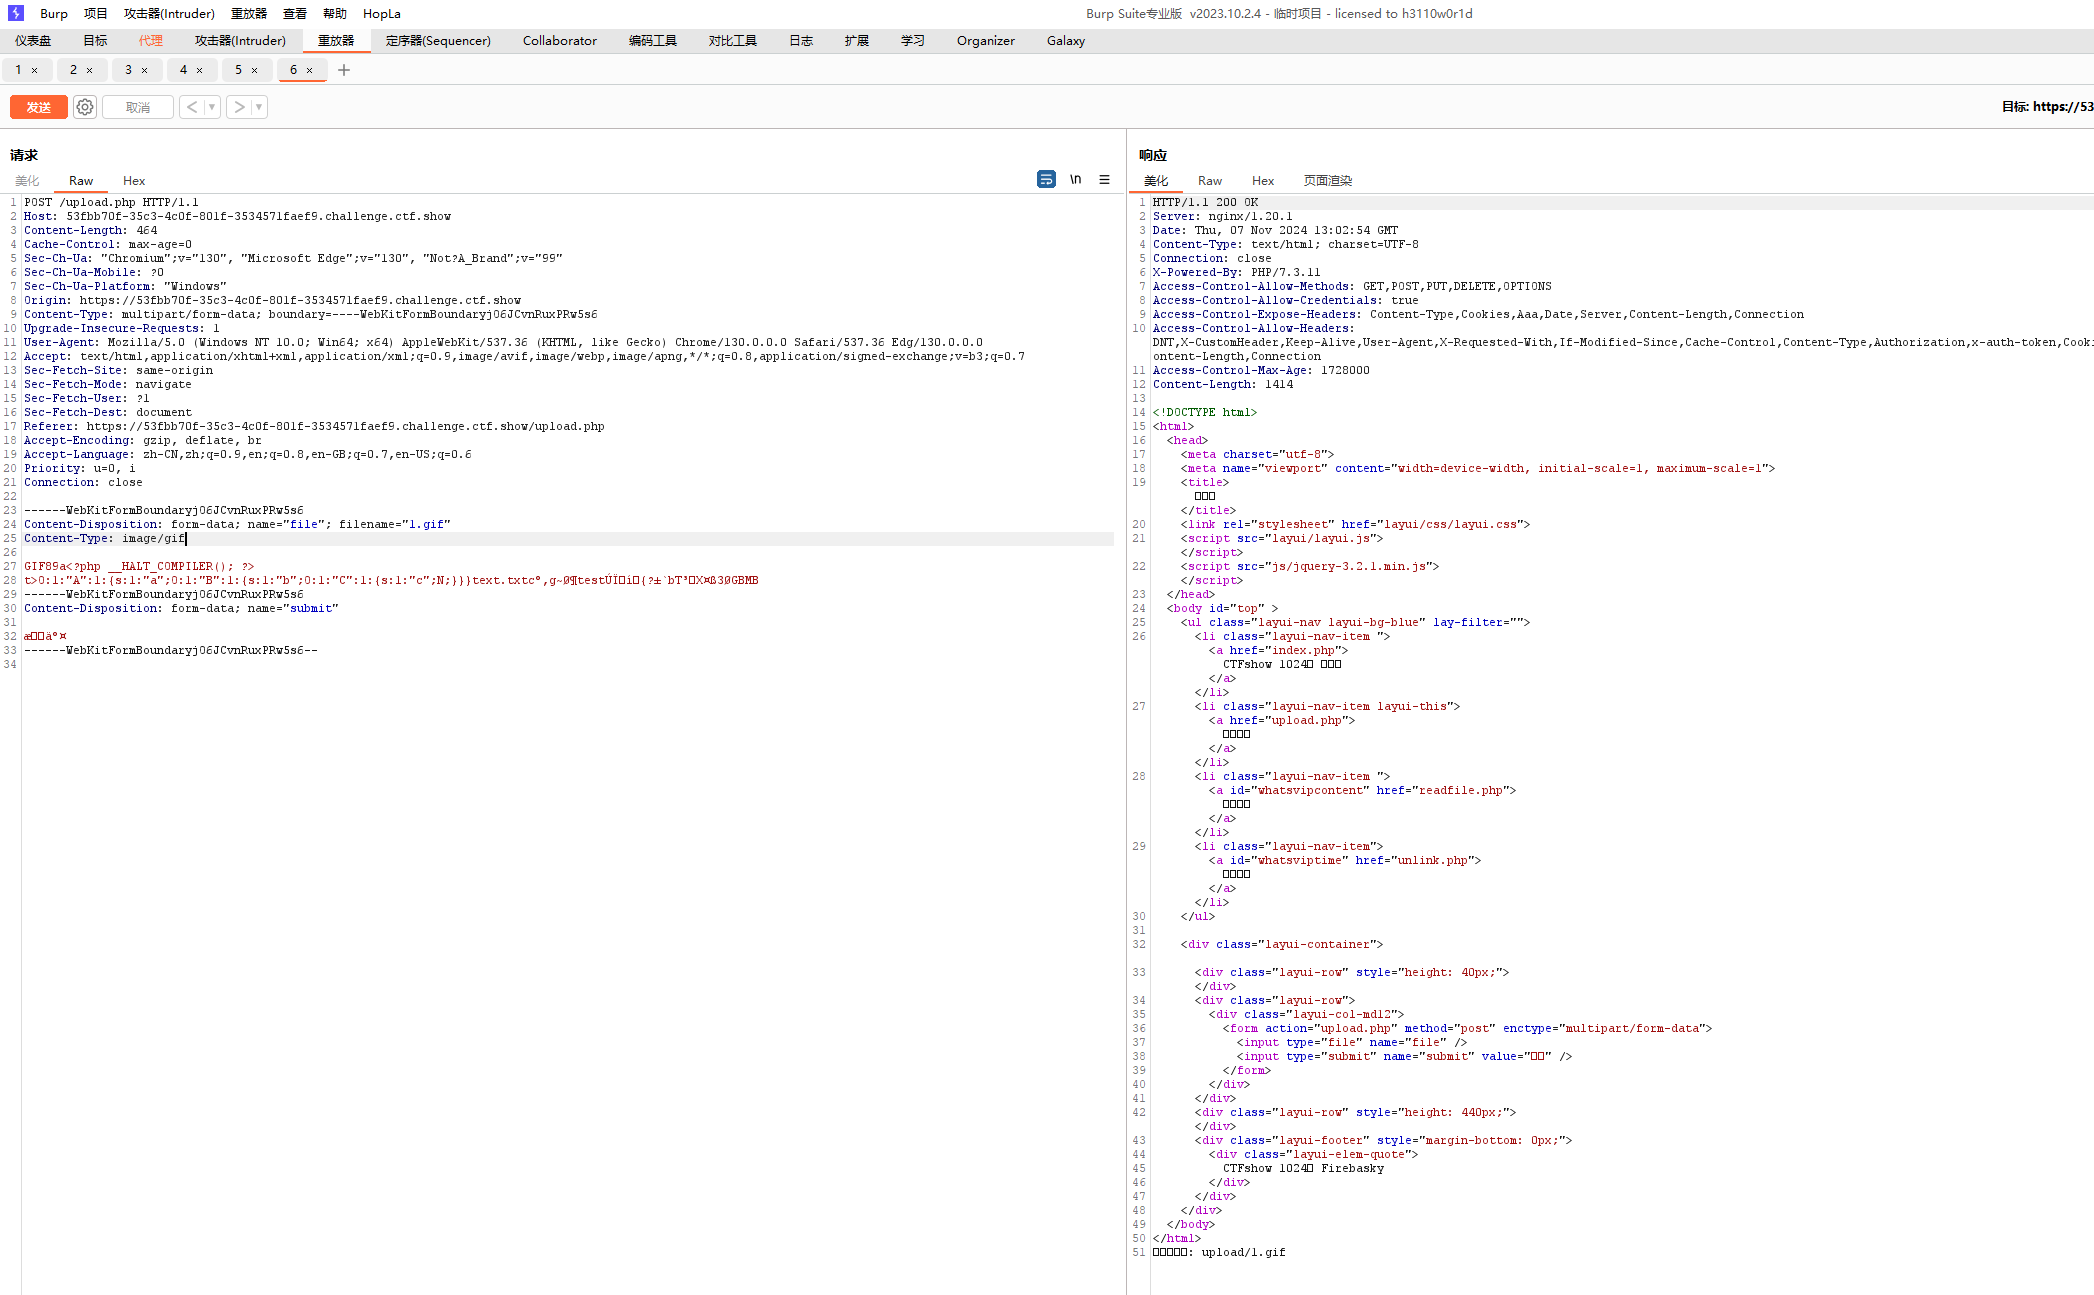Switch to the 代理 tab
2094x1295 pixels.
pos(151,41)
